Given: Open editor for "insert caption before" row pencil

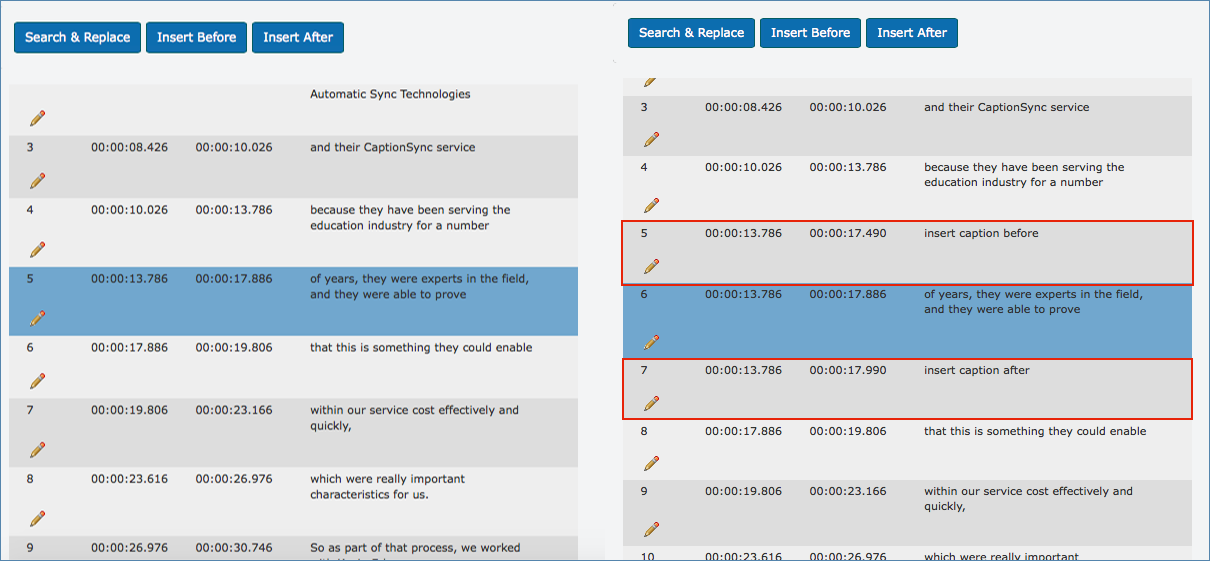Looking at the screenshot, I should [x=651, y=266].
